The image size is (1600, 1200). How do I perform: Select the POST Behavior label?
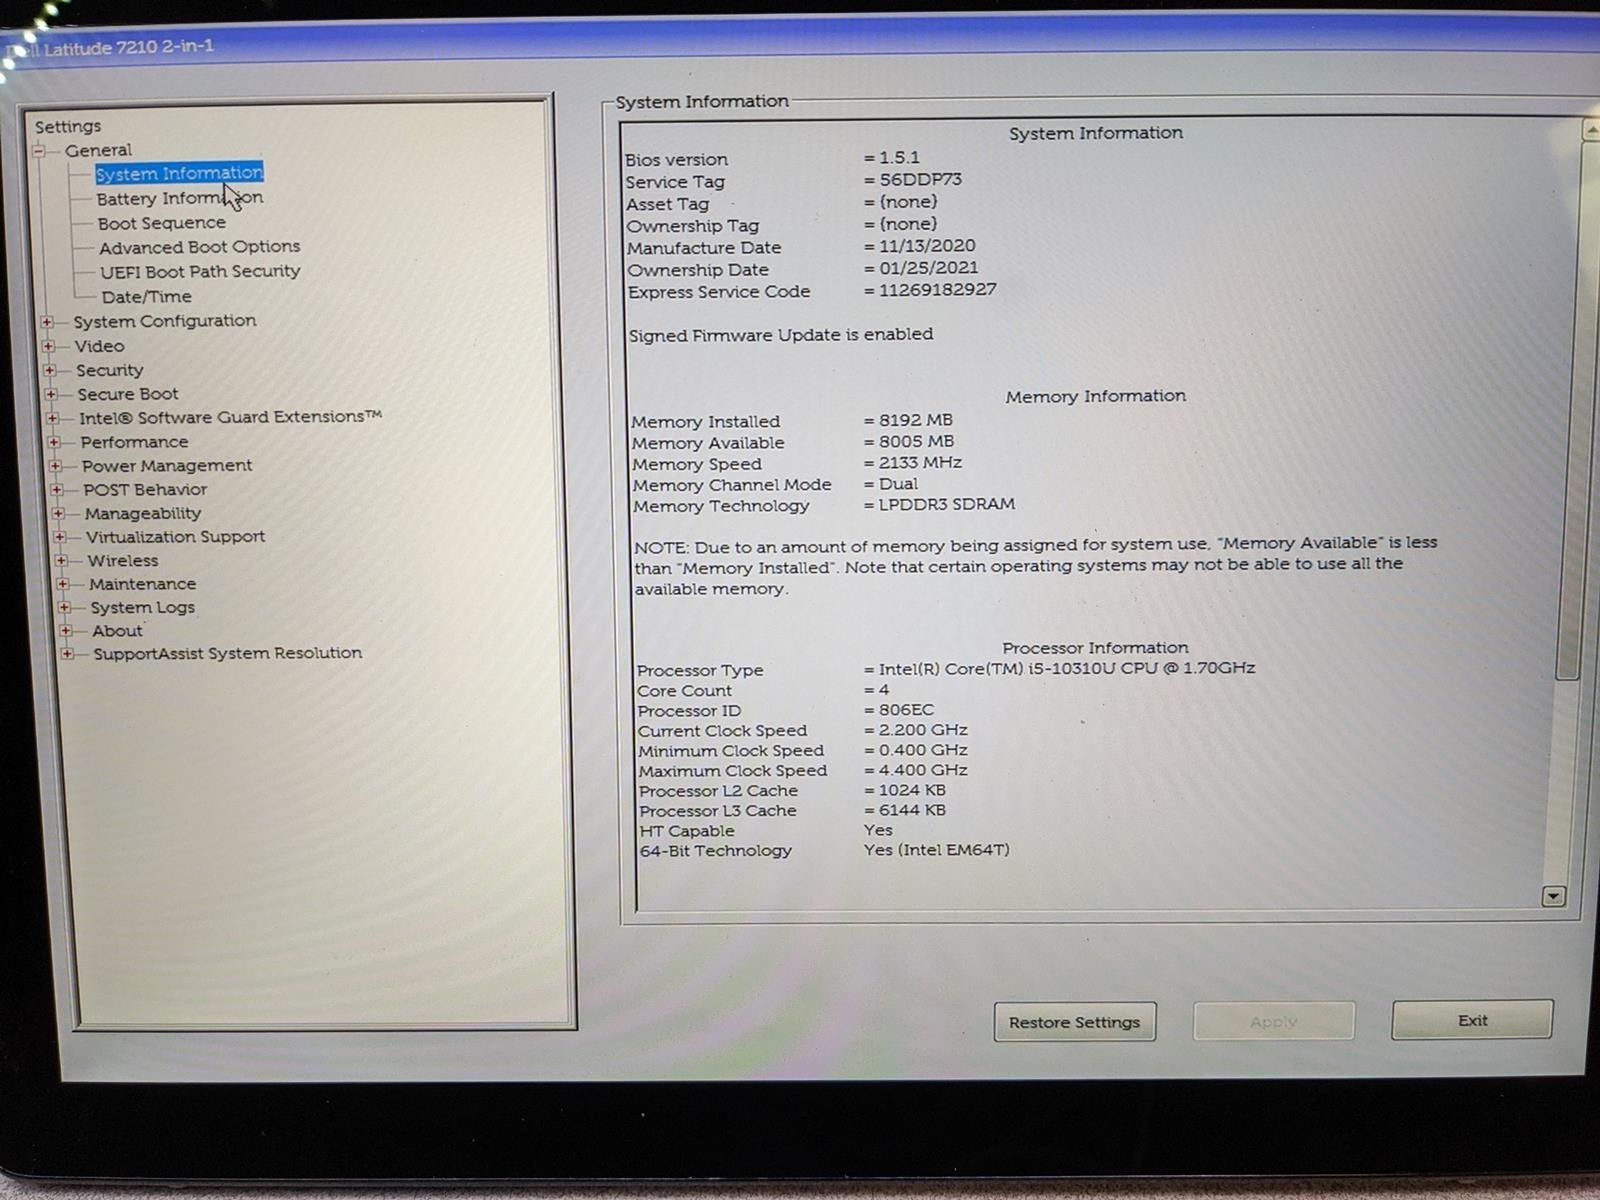145,490
